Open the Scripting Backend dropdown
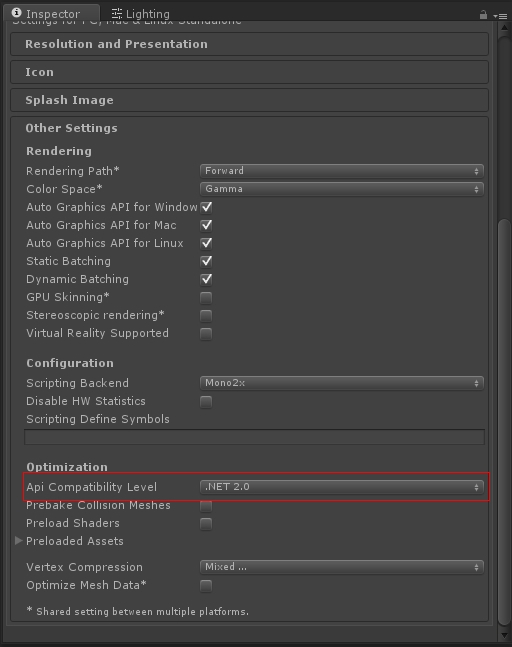 (x=342, y=383)
